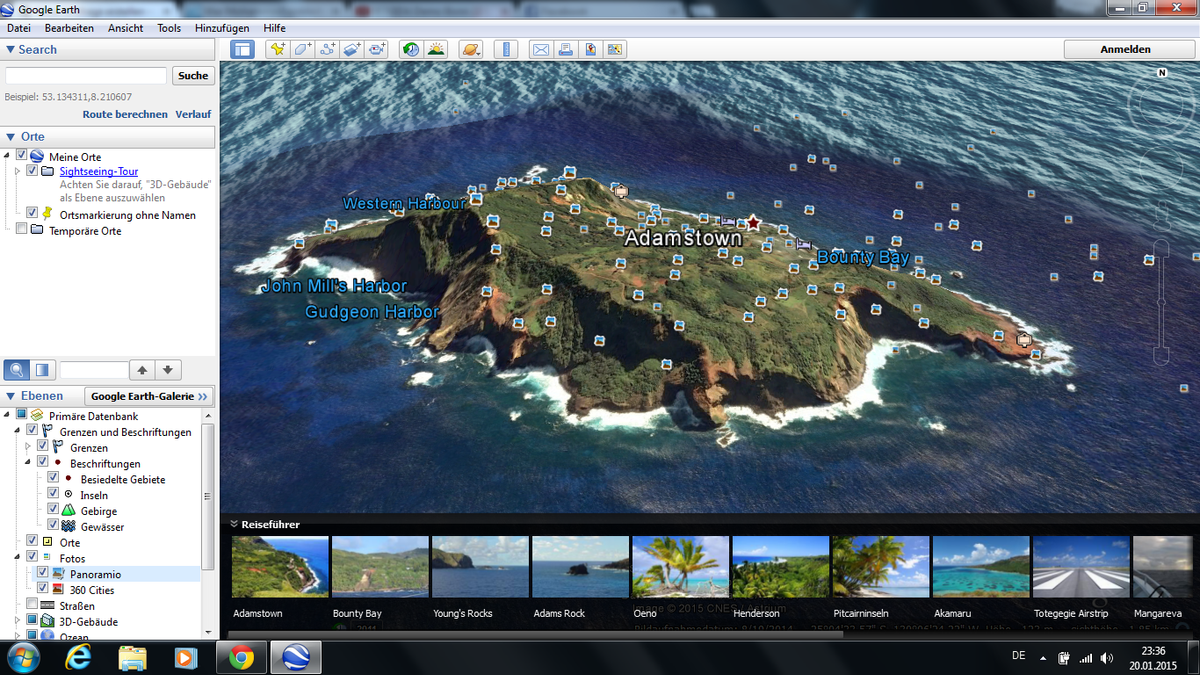This screenshot has width=1200, height=675.
Task: Uncheck the Grenzen layer checkbox
Action: [x=43, y=447]
